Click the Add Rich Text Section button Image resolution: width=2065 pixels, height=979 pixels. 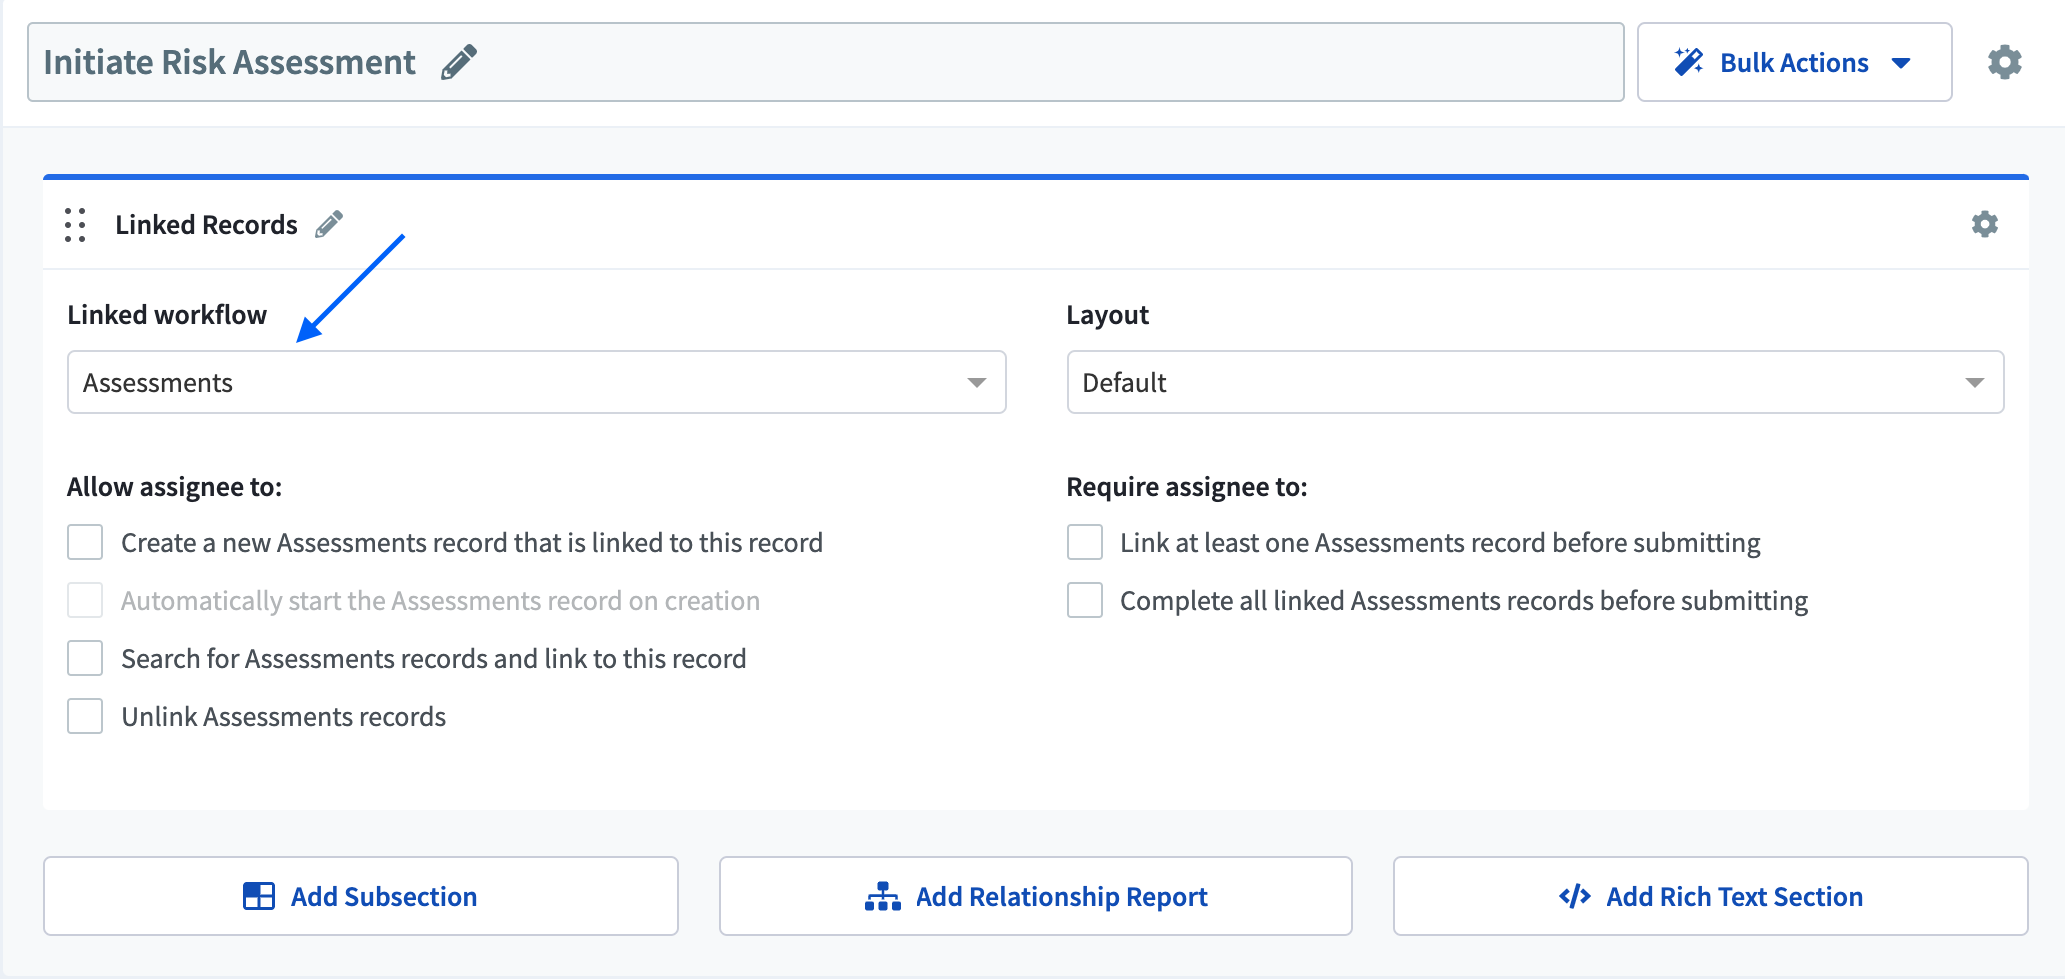tap(1711, 896)
